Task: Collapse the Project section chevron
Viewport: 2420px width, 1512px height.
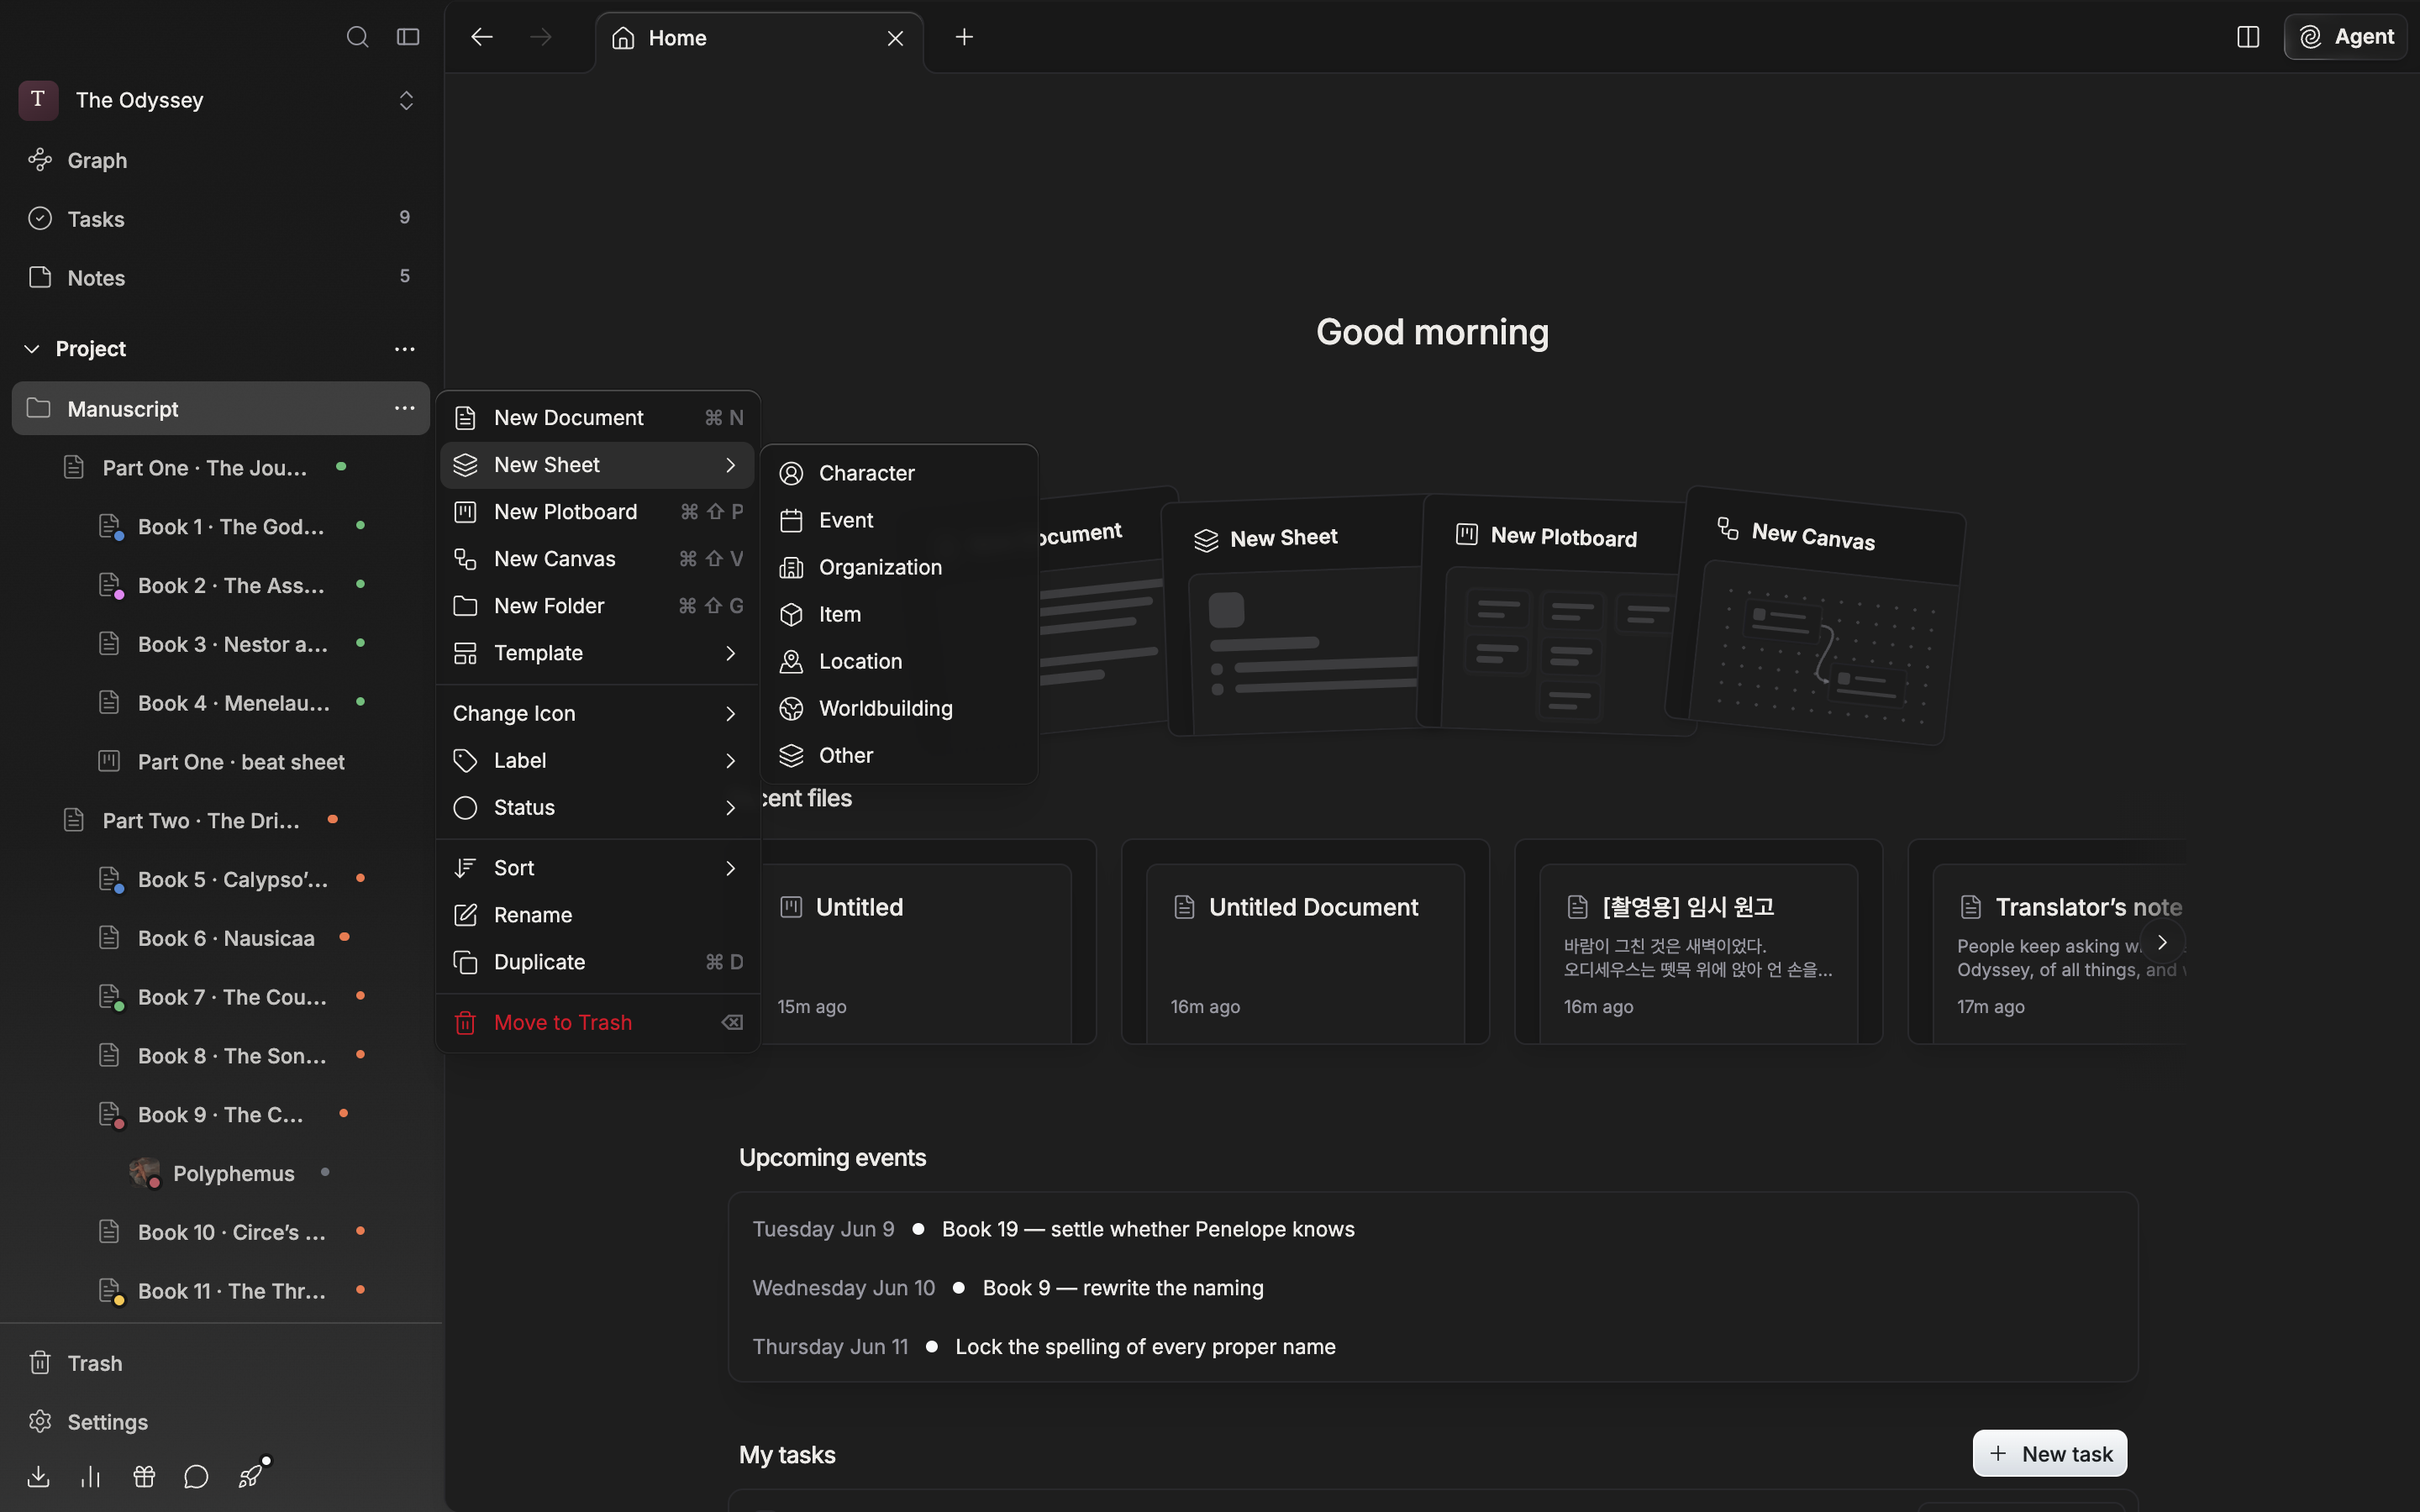Action: click(x=32, y=349)
